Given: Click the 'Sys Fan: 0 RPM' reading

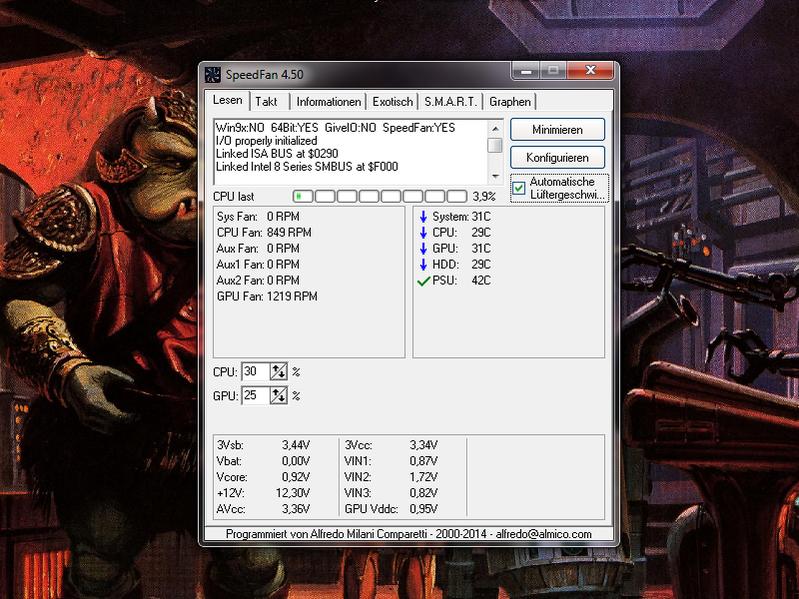Looking at the screenshot, I should click(x=258, y=216).
